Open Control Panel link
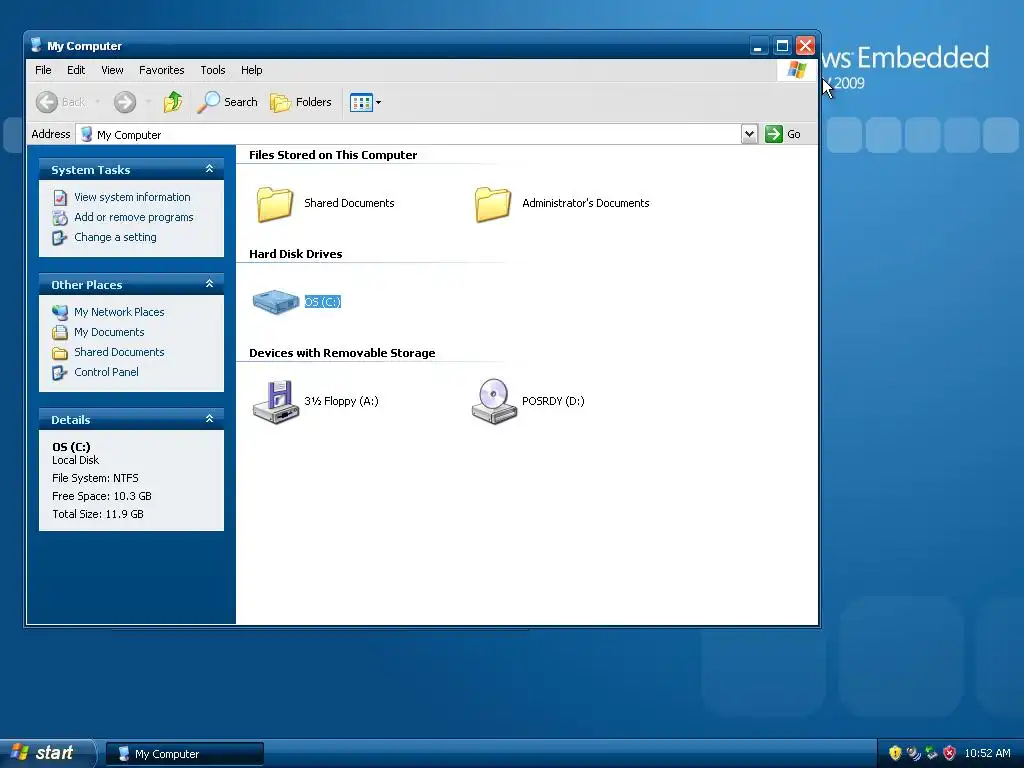This screenshot has height=768, width=1024. coord(106,372)
